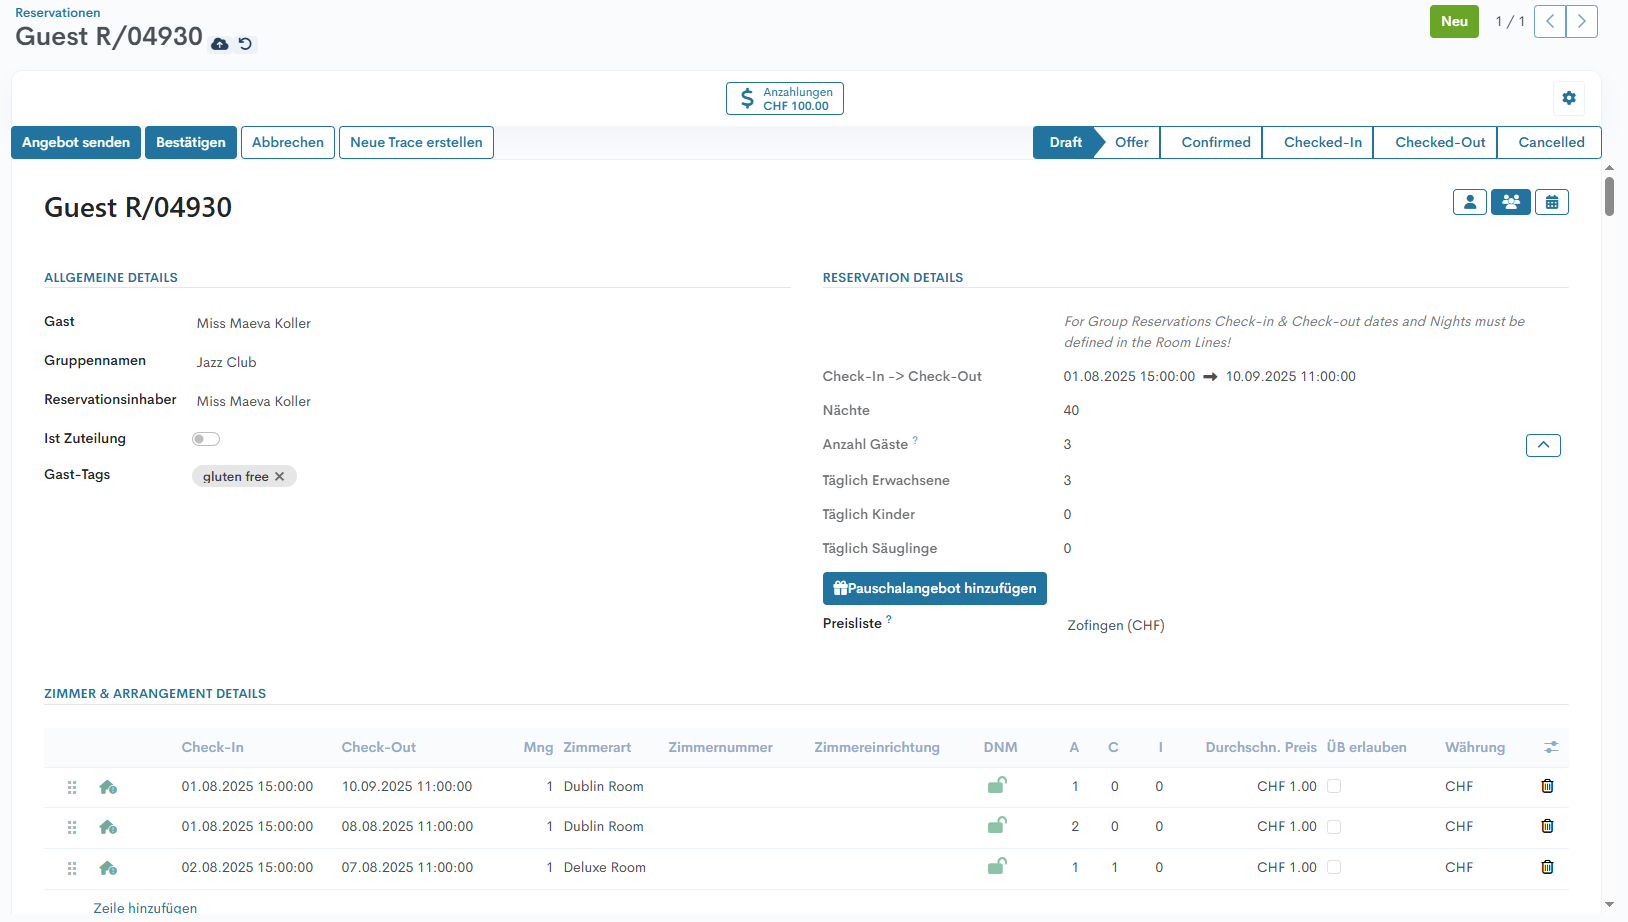Go to next record arrow

tap(1581, 21)
